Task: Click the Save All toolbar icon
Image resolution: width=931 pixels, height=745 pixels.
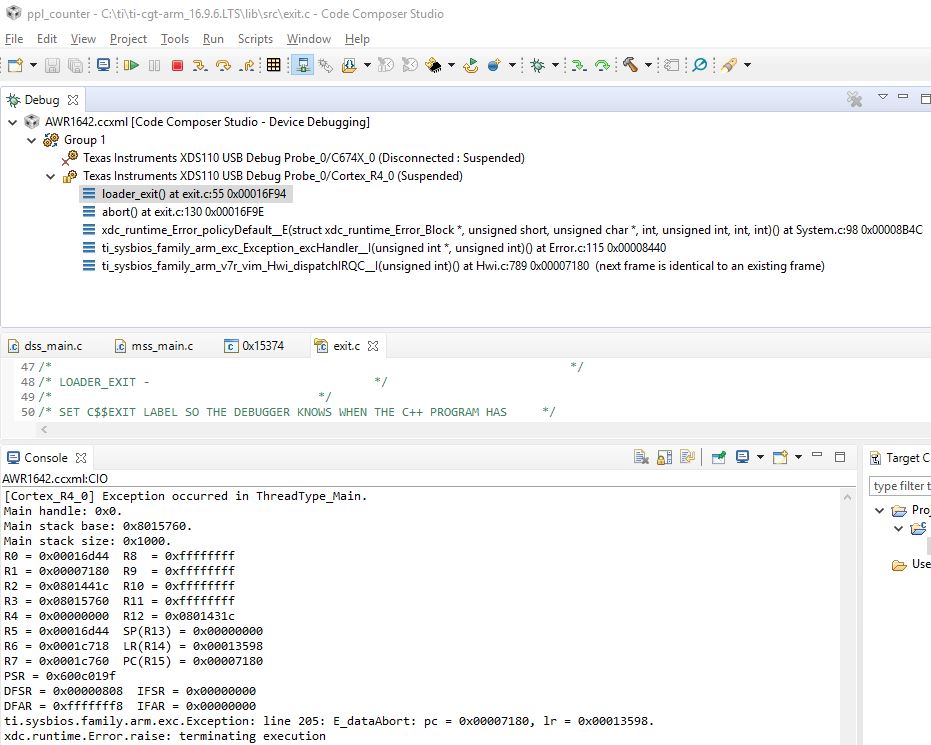Action: point(75,65)
